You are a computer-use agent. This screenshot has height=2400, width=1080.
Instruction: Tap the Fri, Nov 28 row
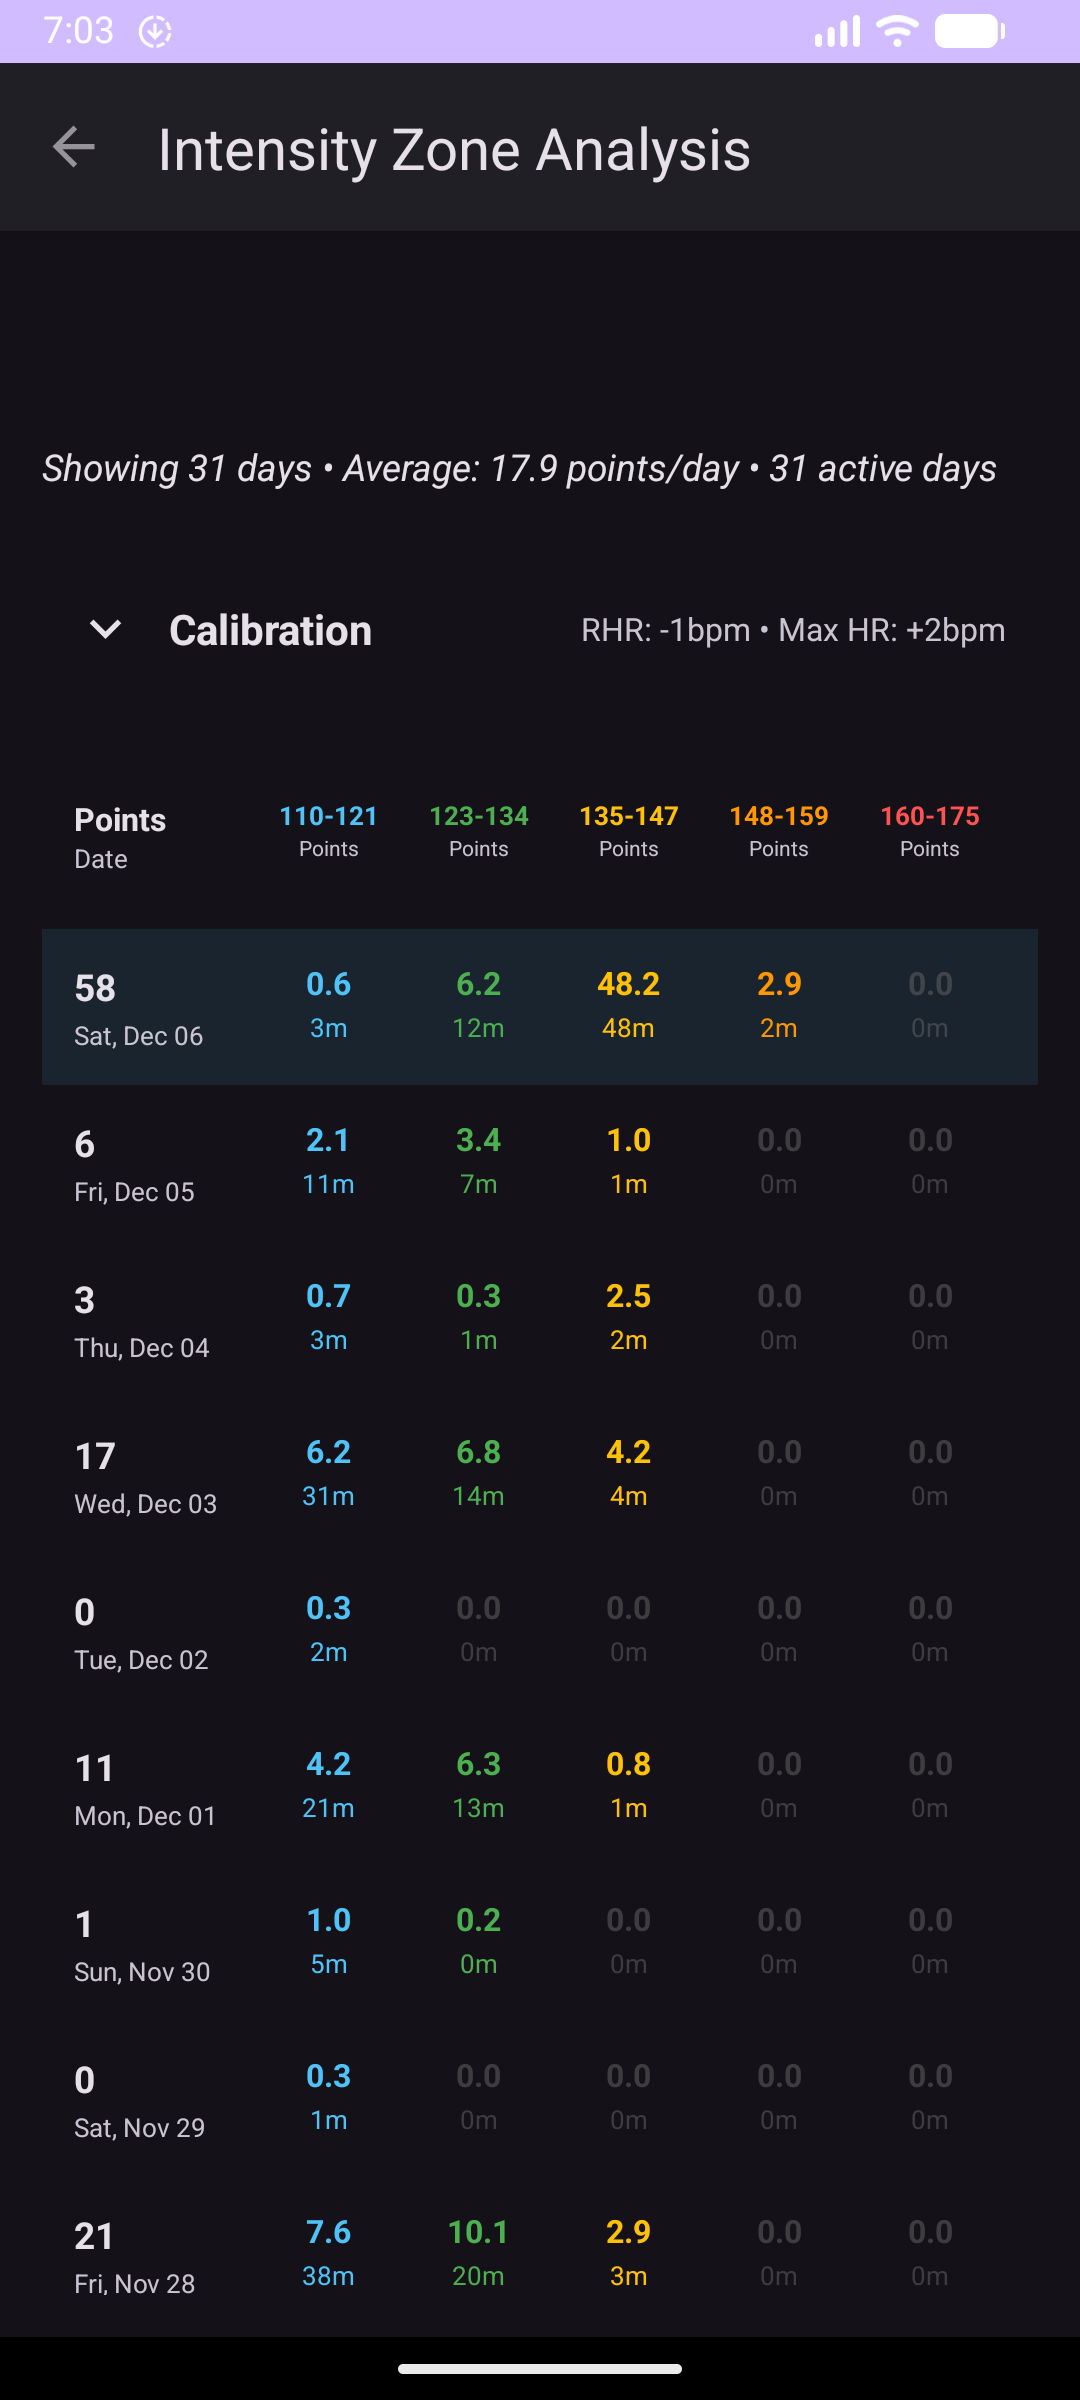pyautogui.click(x=540, y=2255)
